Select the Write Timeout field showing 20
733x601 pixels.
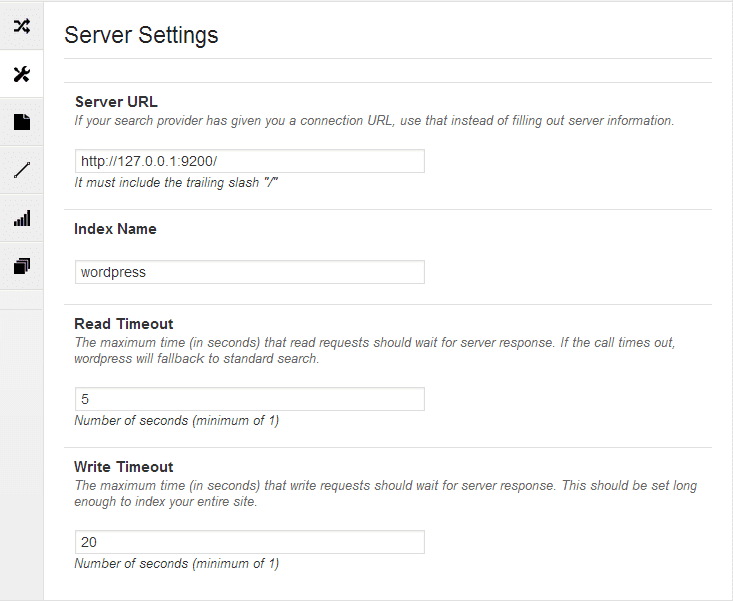click(250, 542)
